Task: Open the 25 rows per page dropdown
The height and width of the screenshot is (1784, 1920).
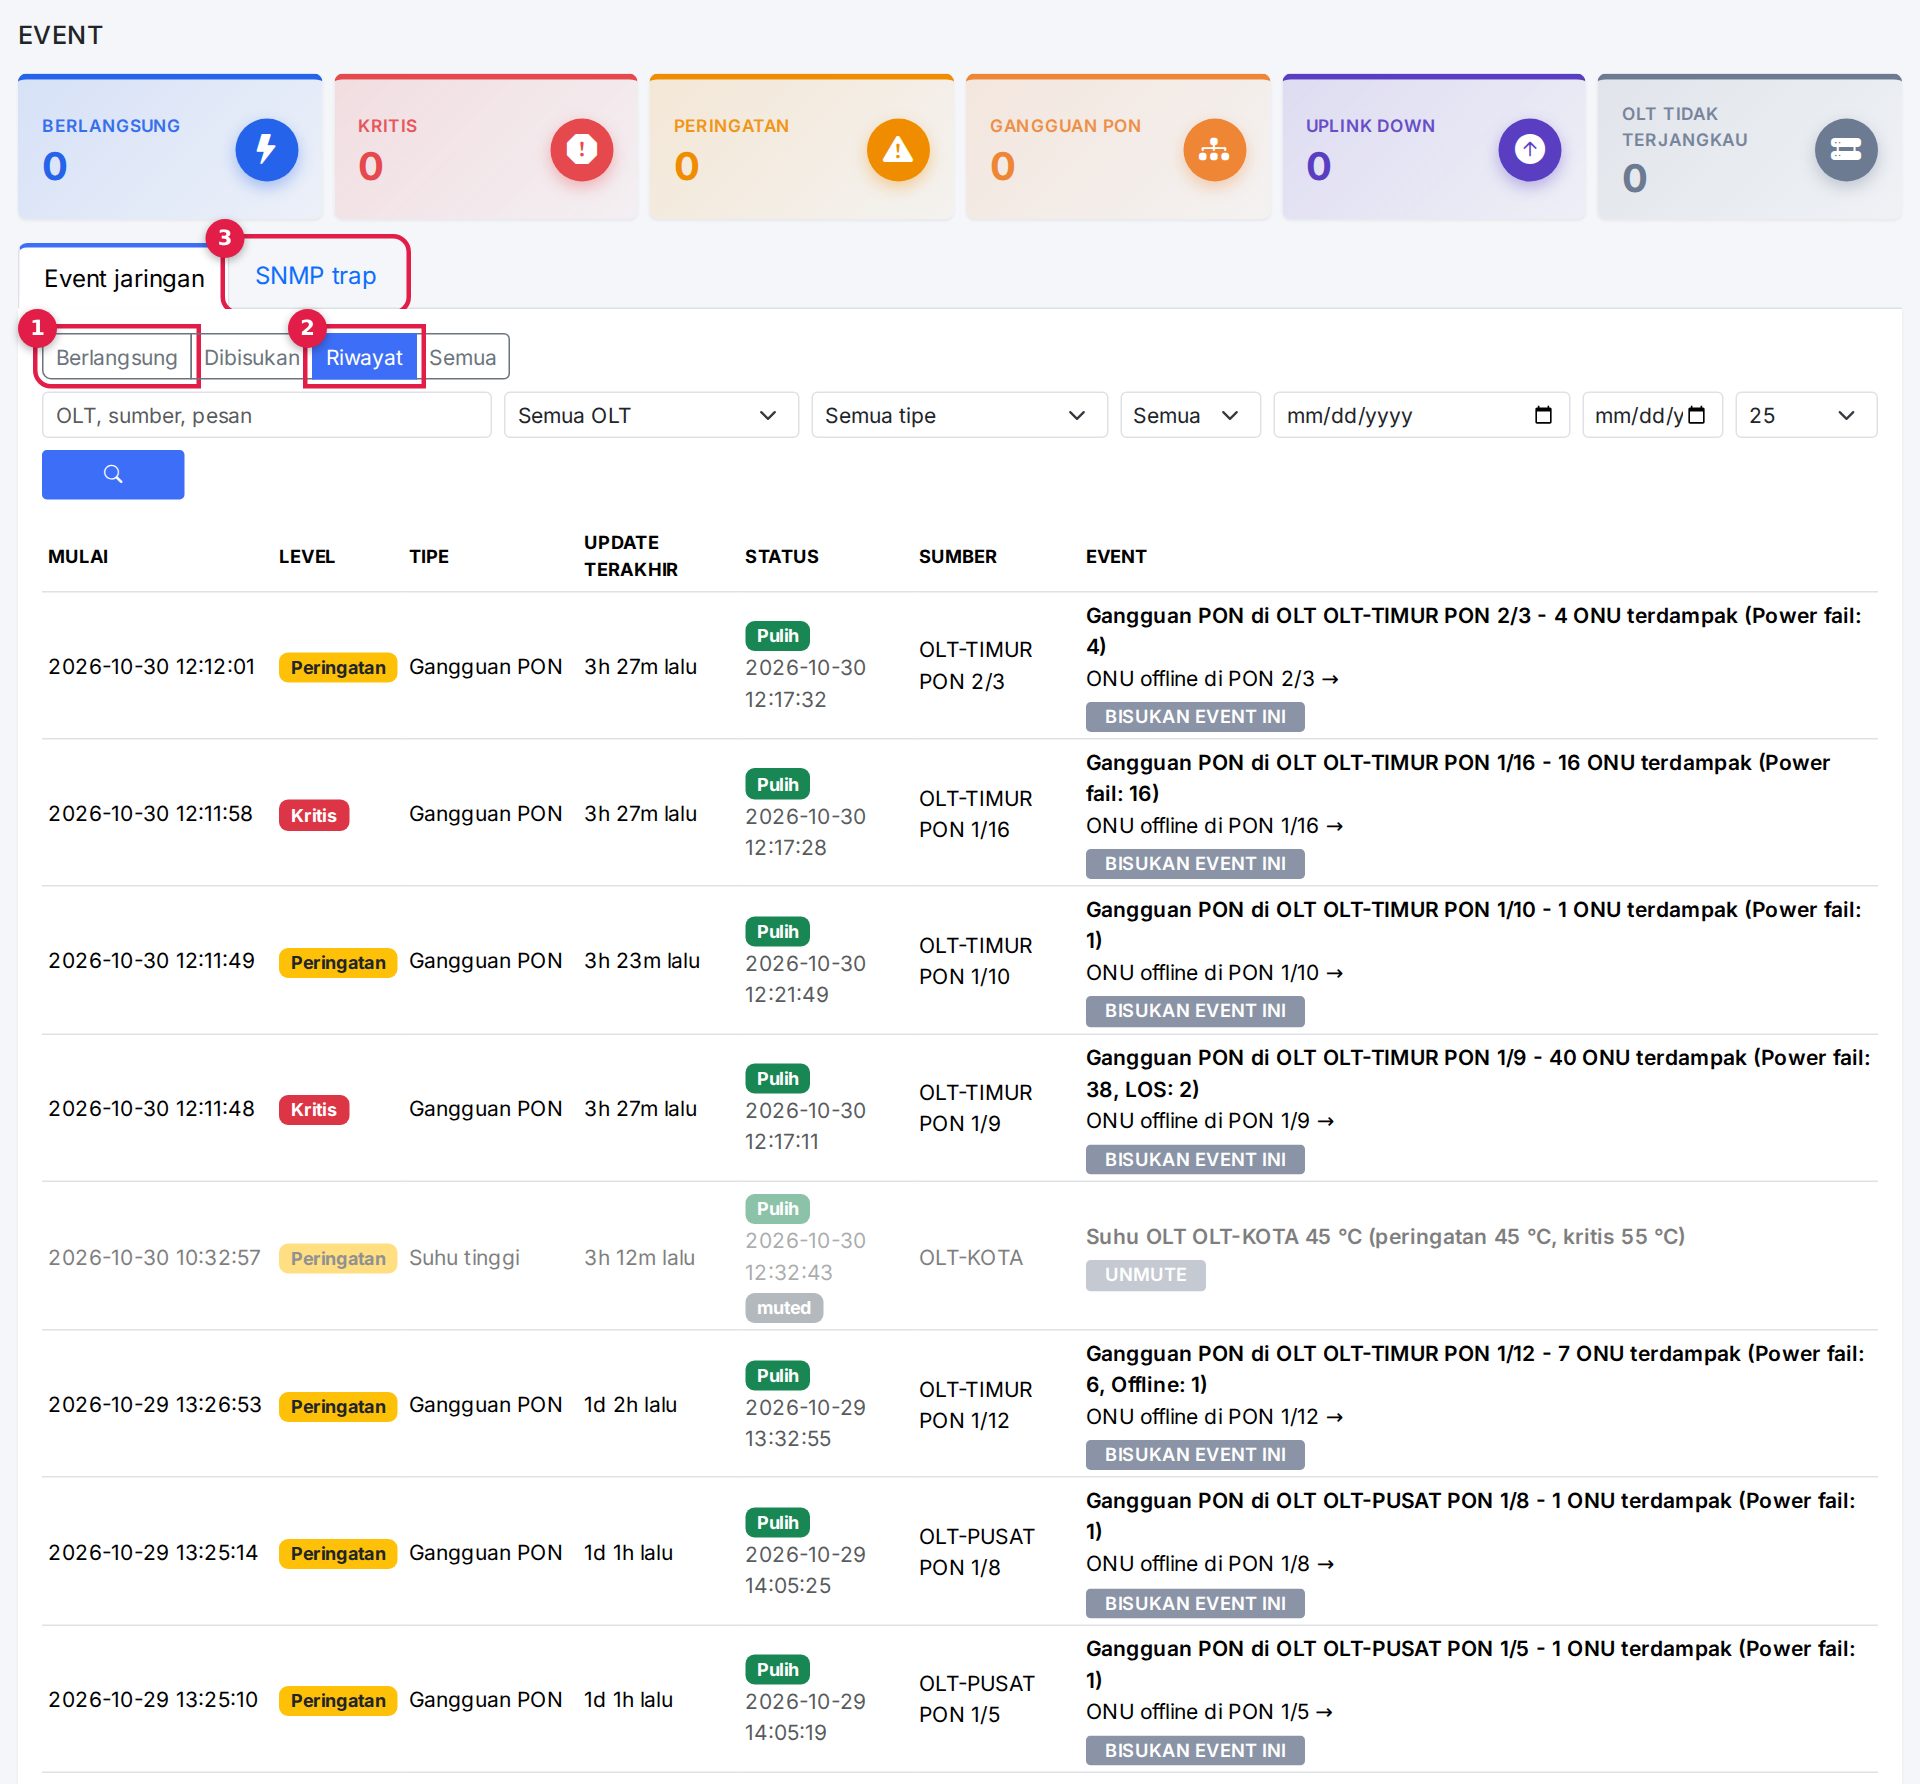Action: point(1806,415)
